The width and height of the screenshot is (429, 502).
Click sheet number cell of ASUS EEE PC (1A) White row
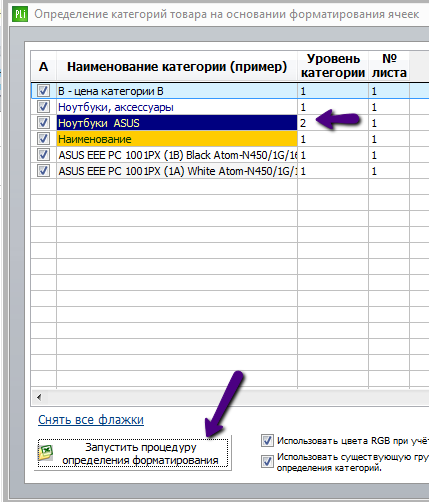click(389, 171)
